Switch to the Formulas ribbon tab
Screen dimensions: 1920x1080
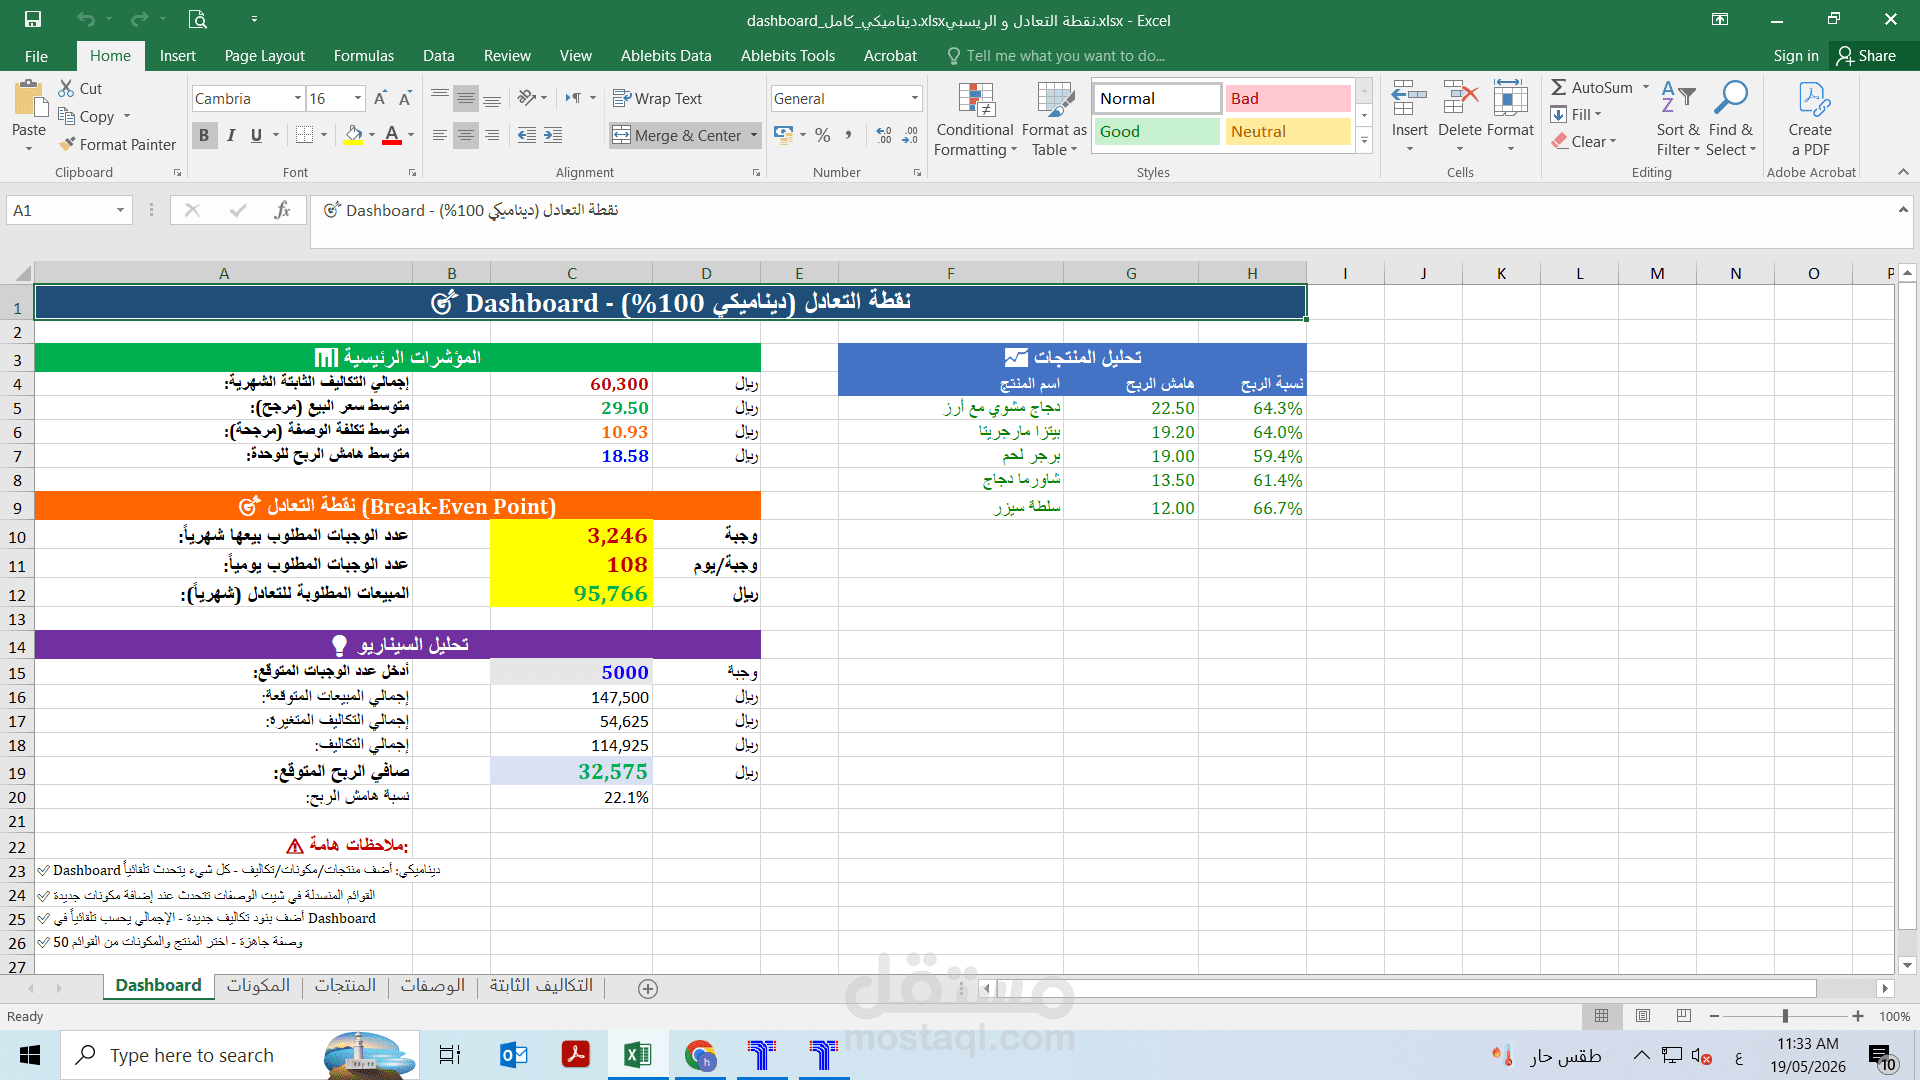coord(364,56)
